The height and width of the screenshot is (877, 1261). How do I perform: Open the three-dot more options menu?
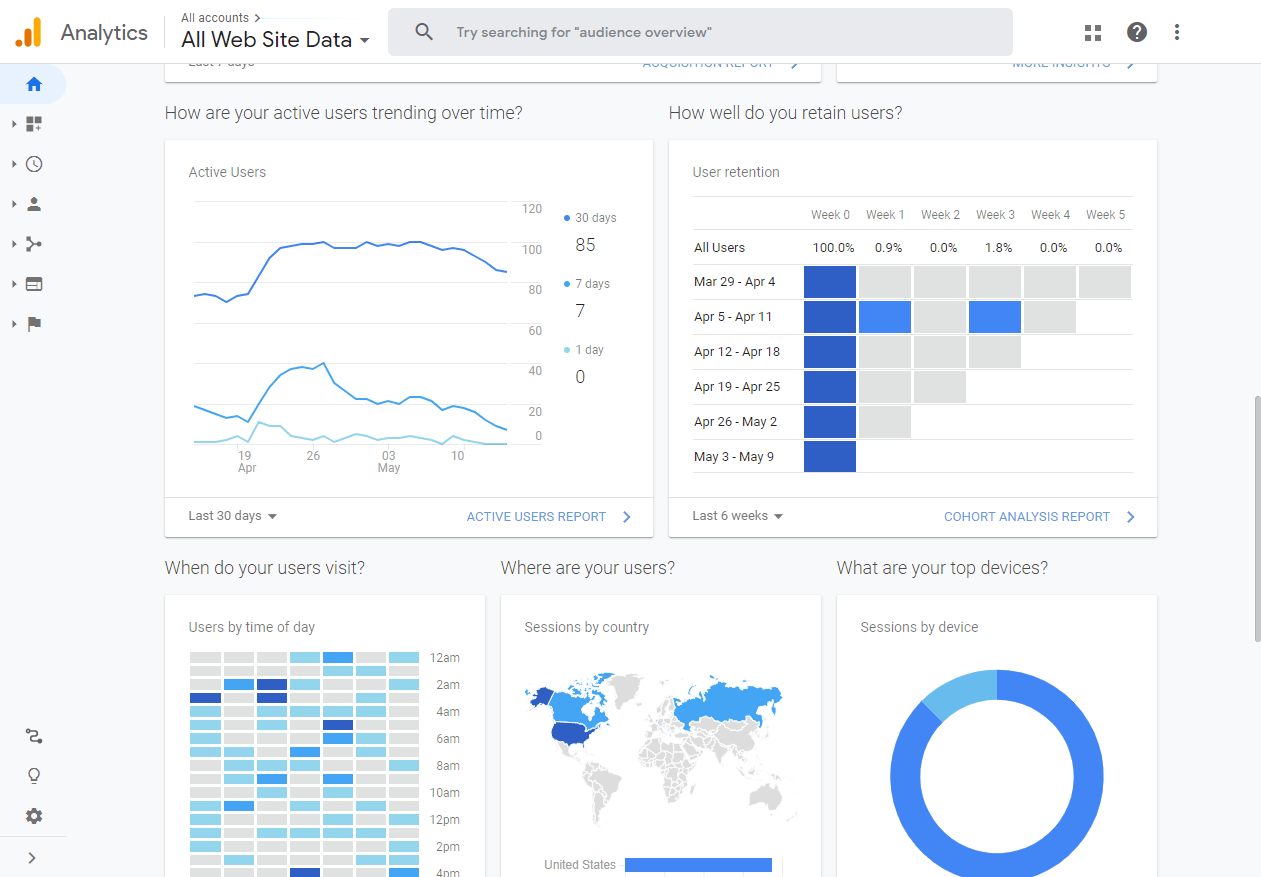pos(1177,32)
